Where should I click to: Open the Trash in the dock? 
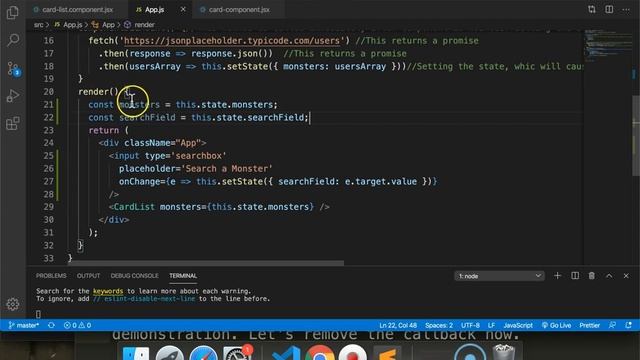(x=503, y=353)
